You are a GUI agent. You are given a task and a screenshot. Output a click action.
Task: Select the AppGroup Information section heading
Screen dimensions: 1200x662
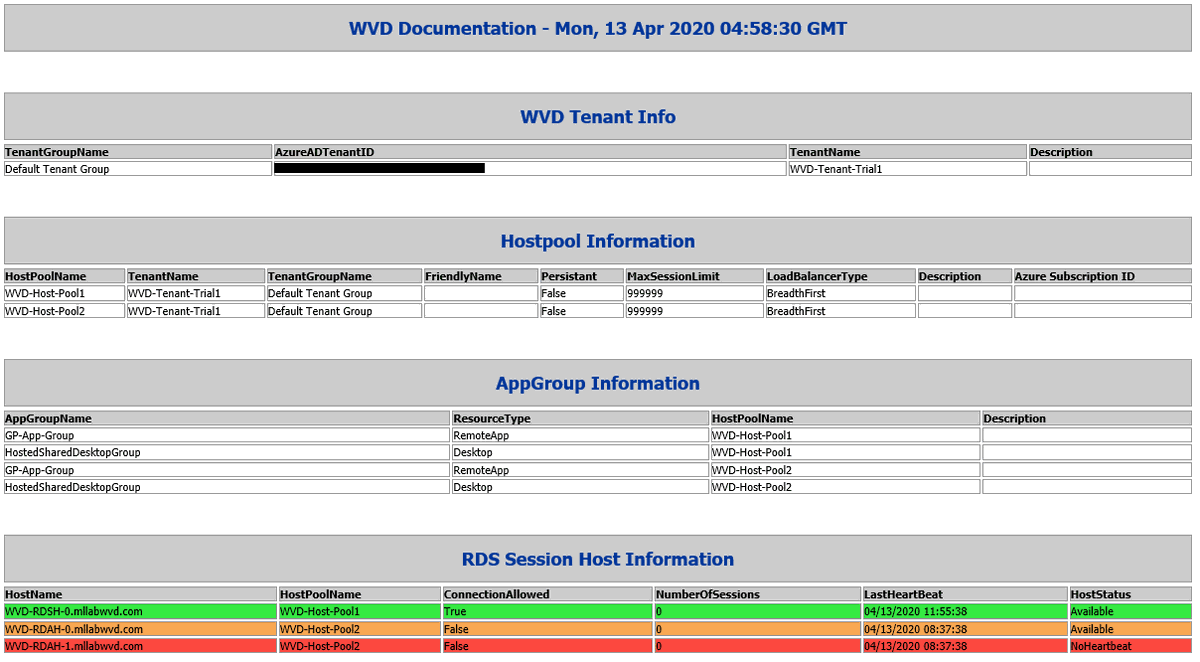pos(598,383)
